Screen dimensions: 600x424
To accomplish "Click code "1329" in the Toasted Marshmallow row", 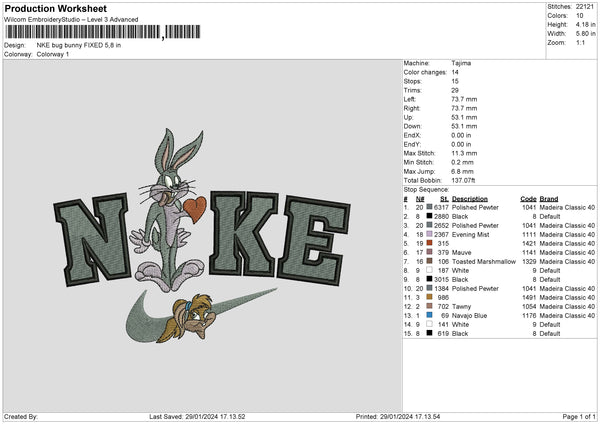I will [529, 261].
